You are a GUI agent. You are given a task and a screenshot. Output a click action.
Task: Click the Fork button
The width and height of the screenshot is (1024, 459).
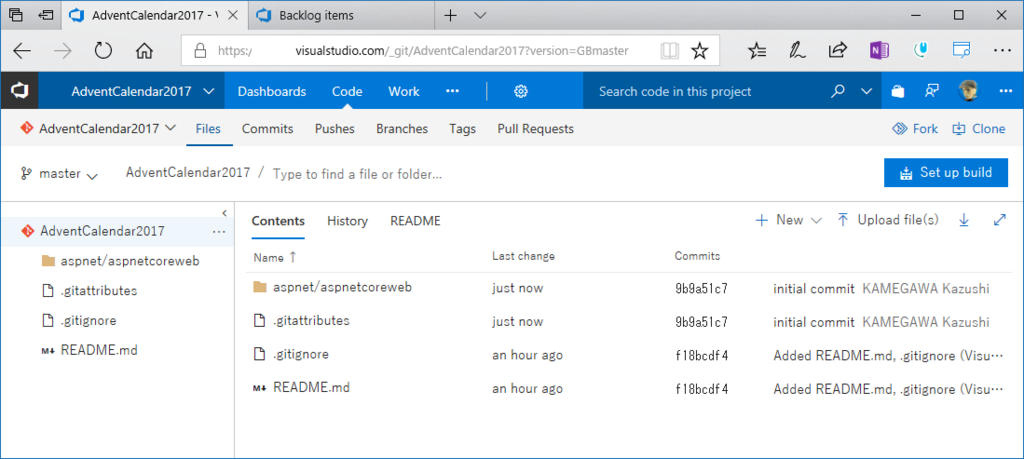[x=915, y=129]
